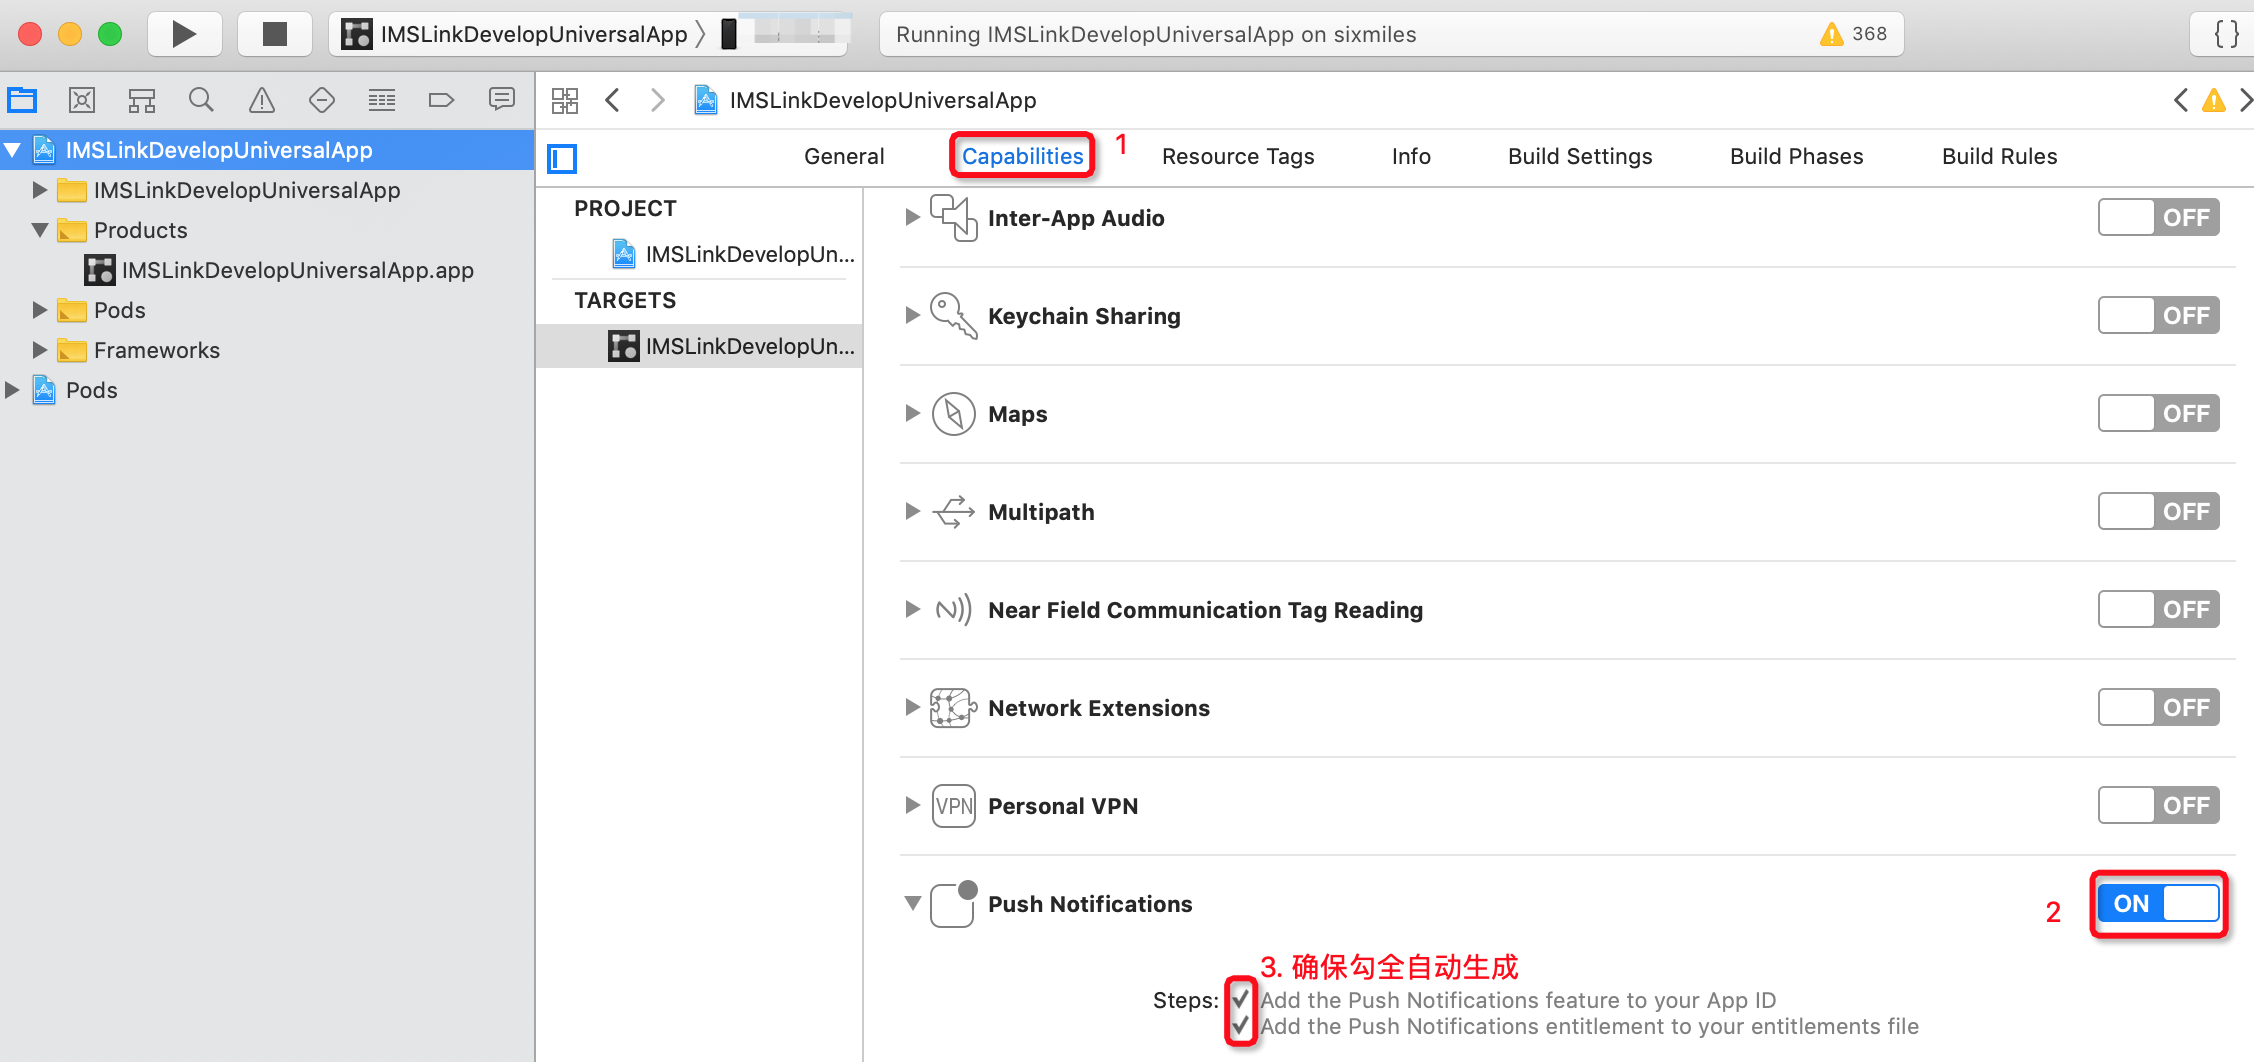Screen dimensions: 2254x1062
Task: Turn on Inter-App Audio switch
Action: tap(2159, 217)
